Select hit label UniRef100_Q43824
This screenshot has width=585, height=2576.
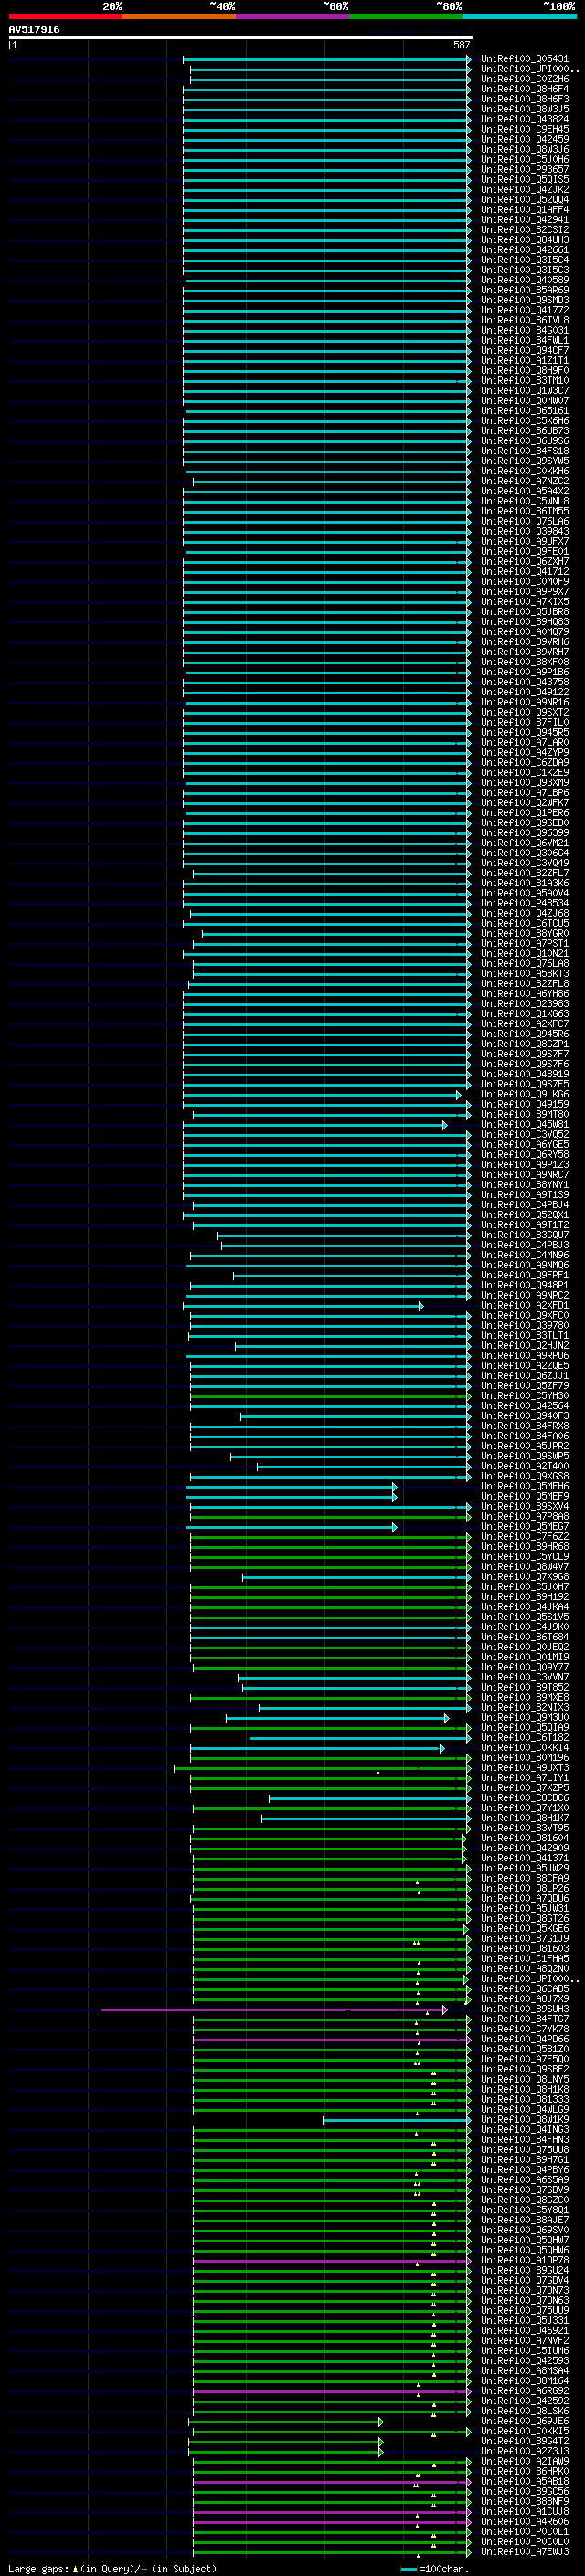525,119
